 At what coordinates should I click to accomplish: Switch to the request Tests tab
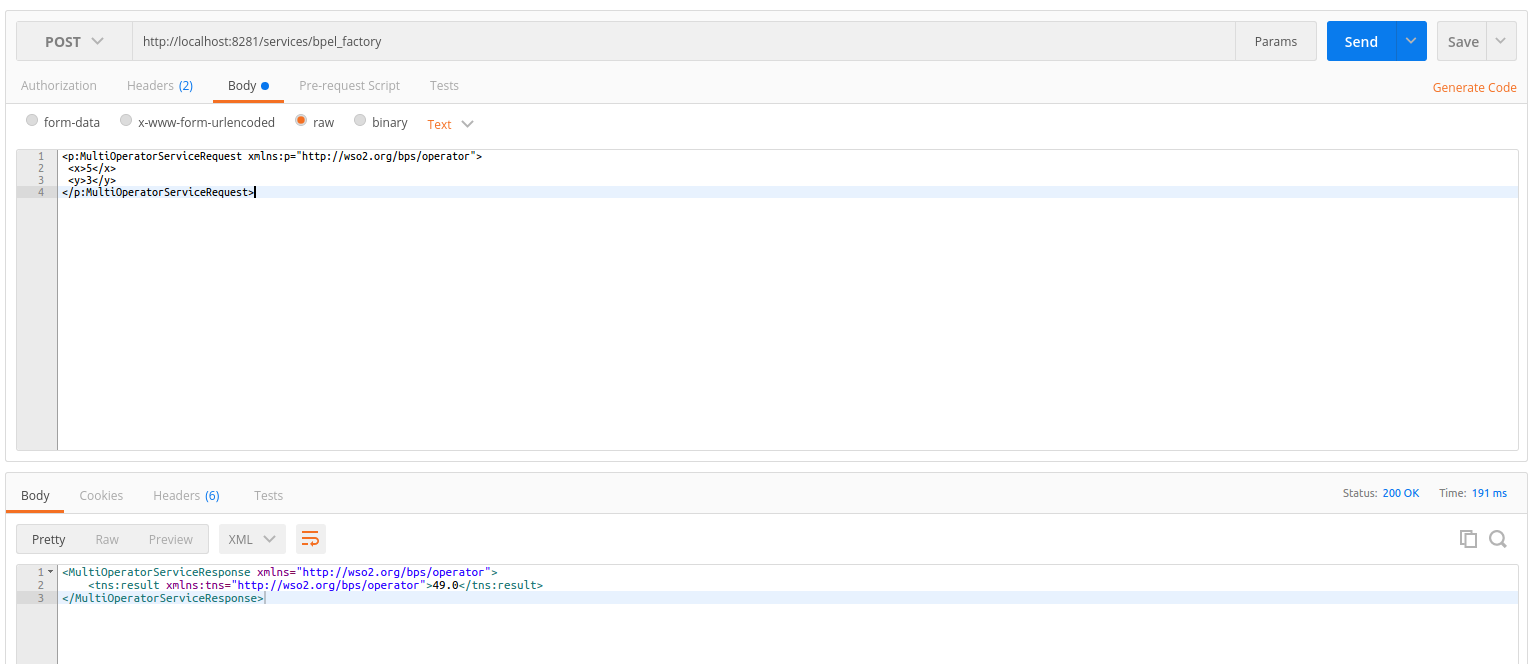pos(444,85)
